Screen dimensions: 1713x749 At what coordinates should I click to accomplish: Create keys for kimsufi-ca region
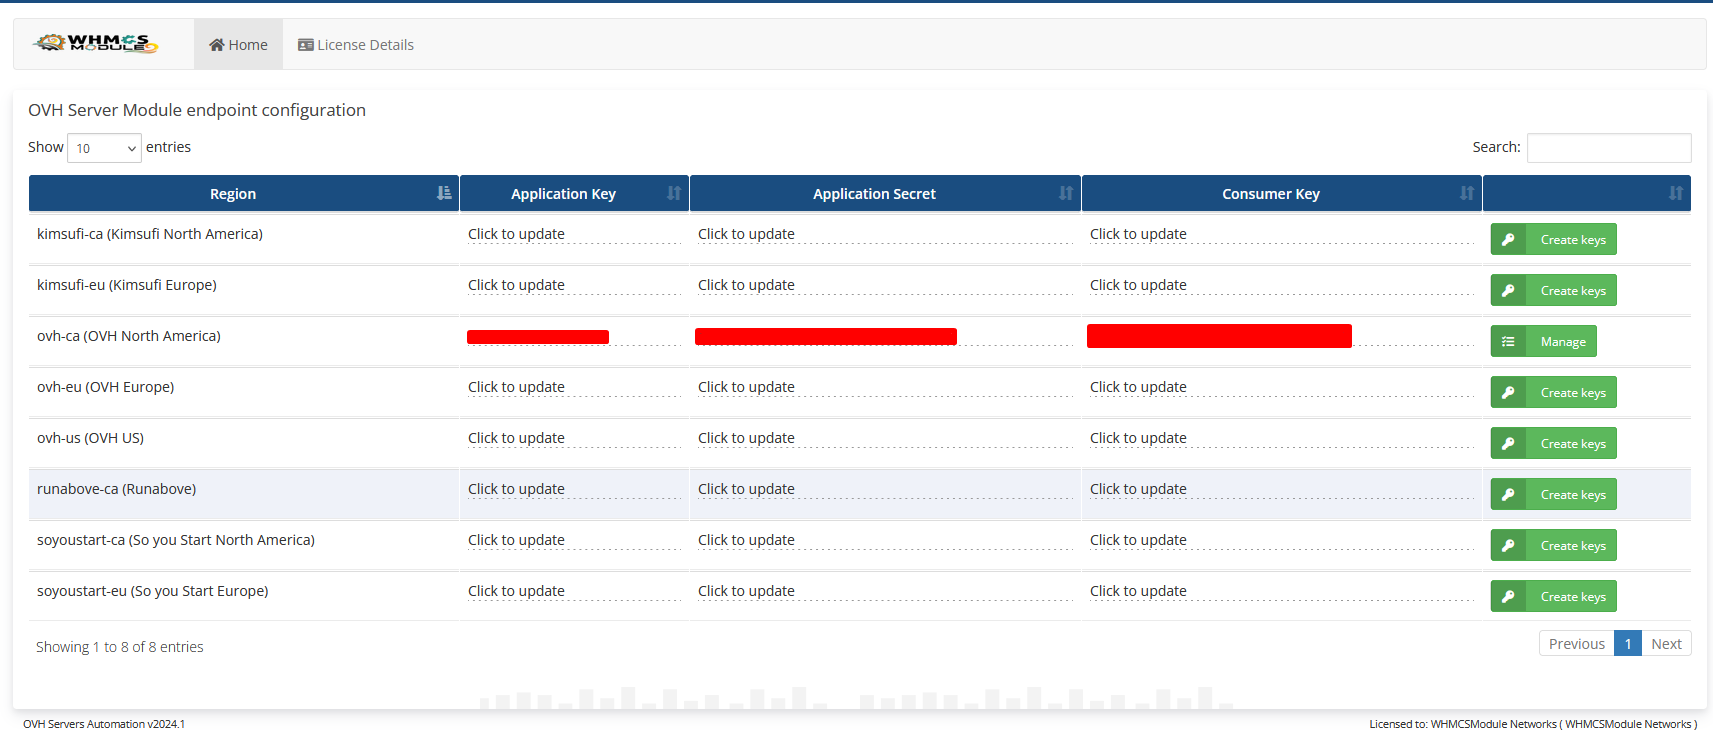tap(1554, 239)
